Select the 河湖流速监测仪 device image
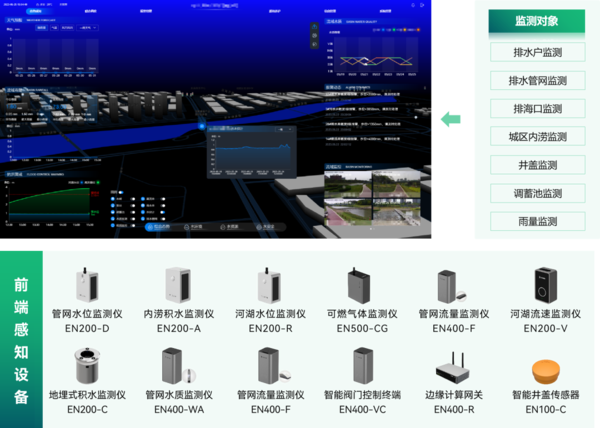The width and height of the screenshot is (600, 428). (546, 285)
